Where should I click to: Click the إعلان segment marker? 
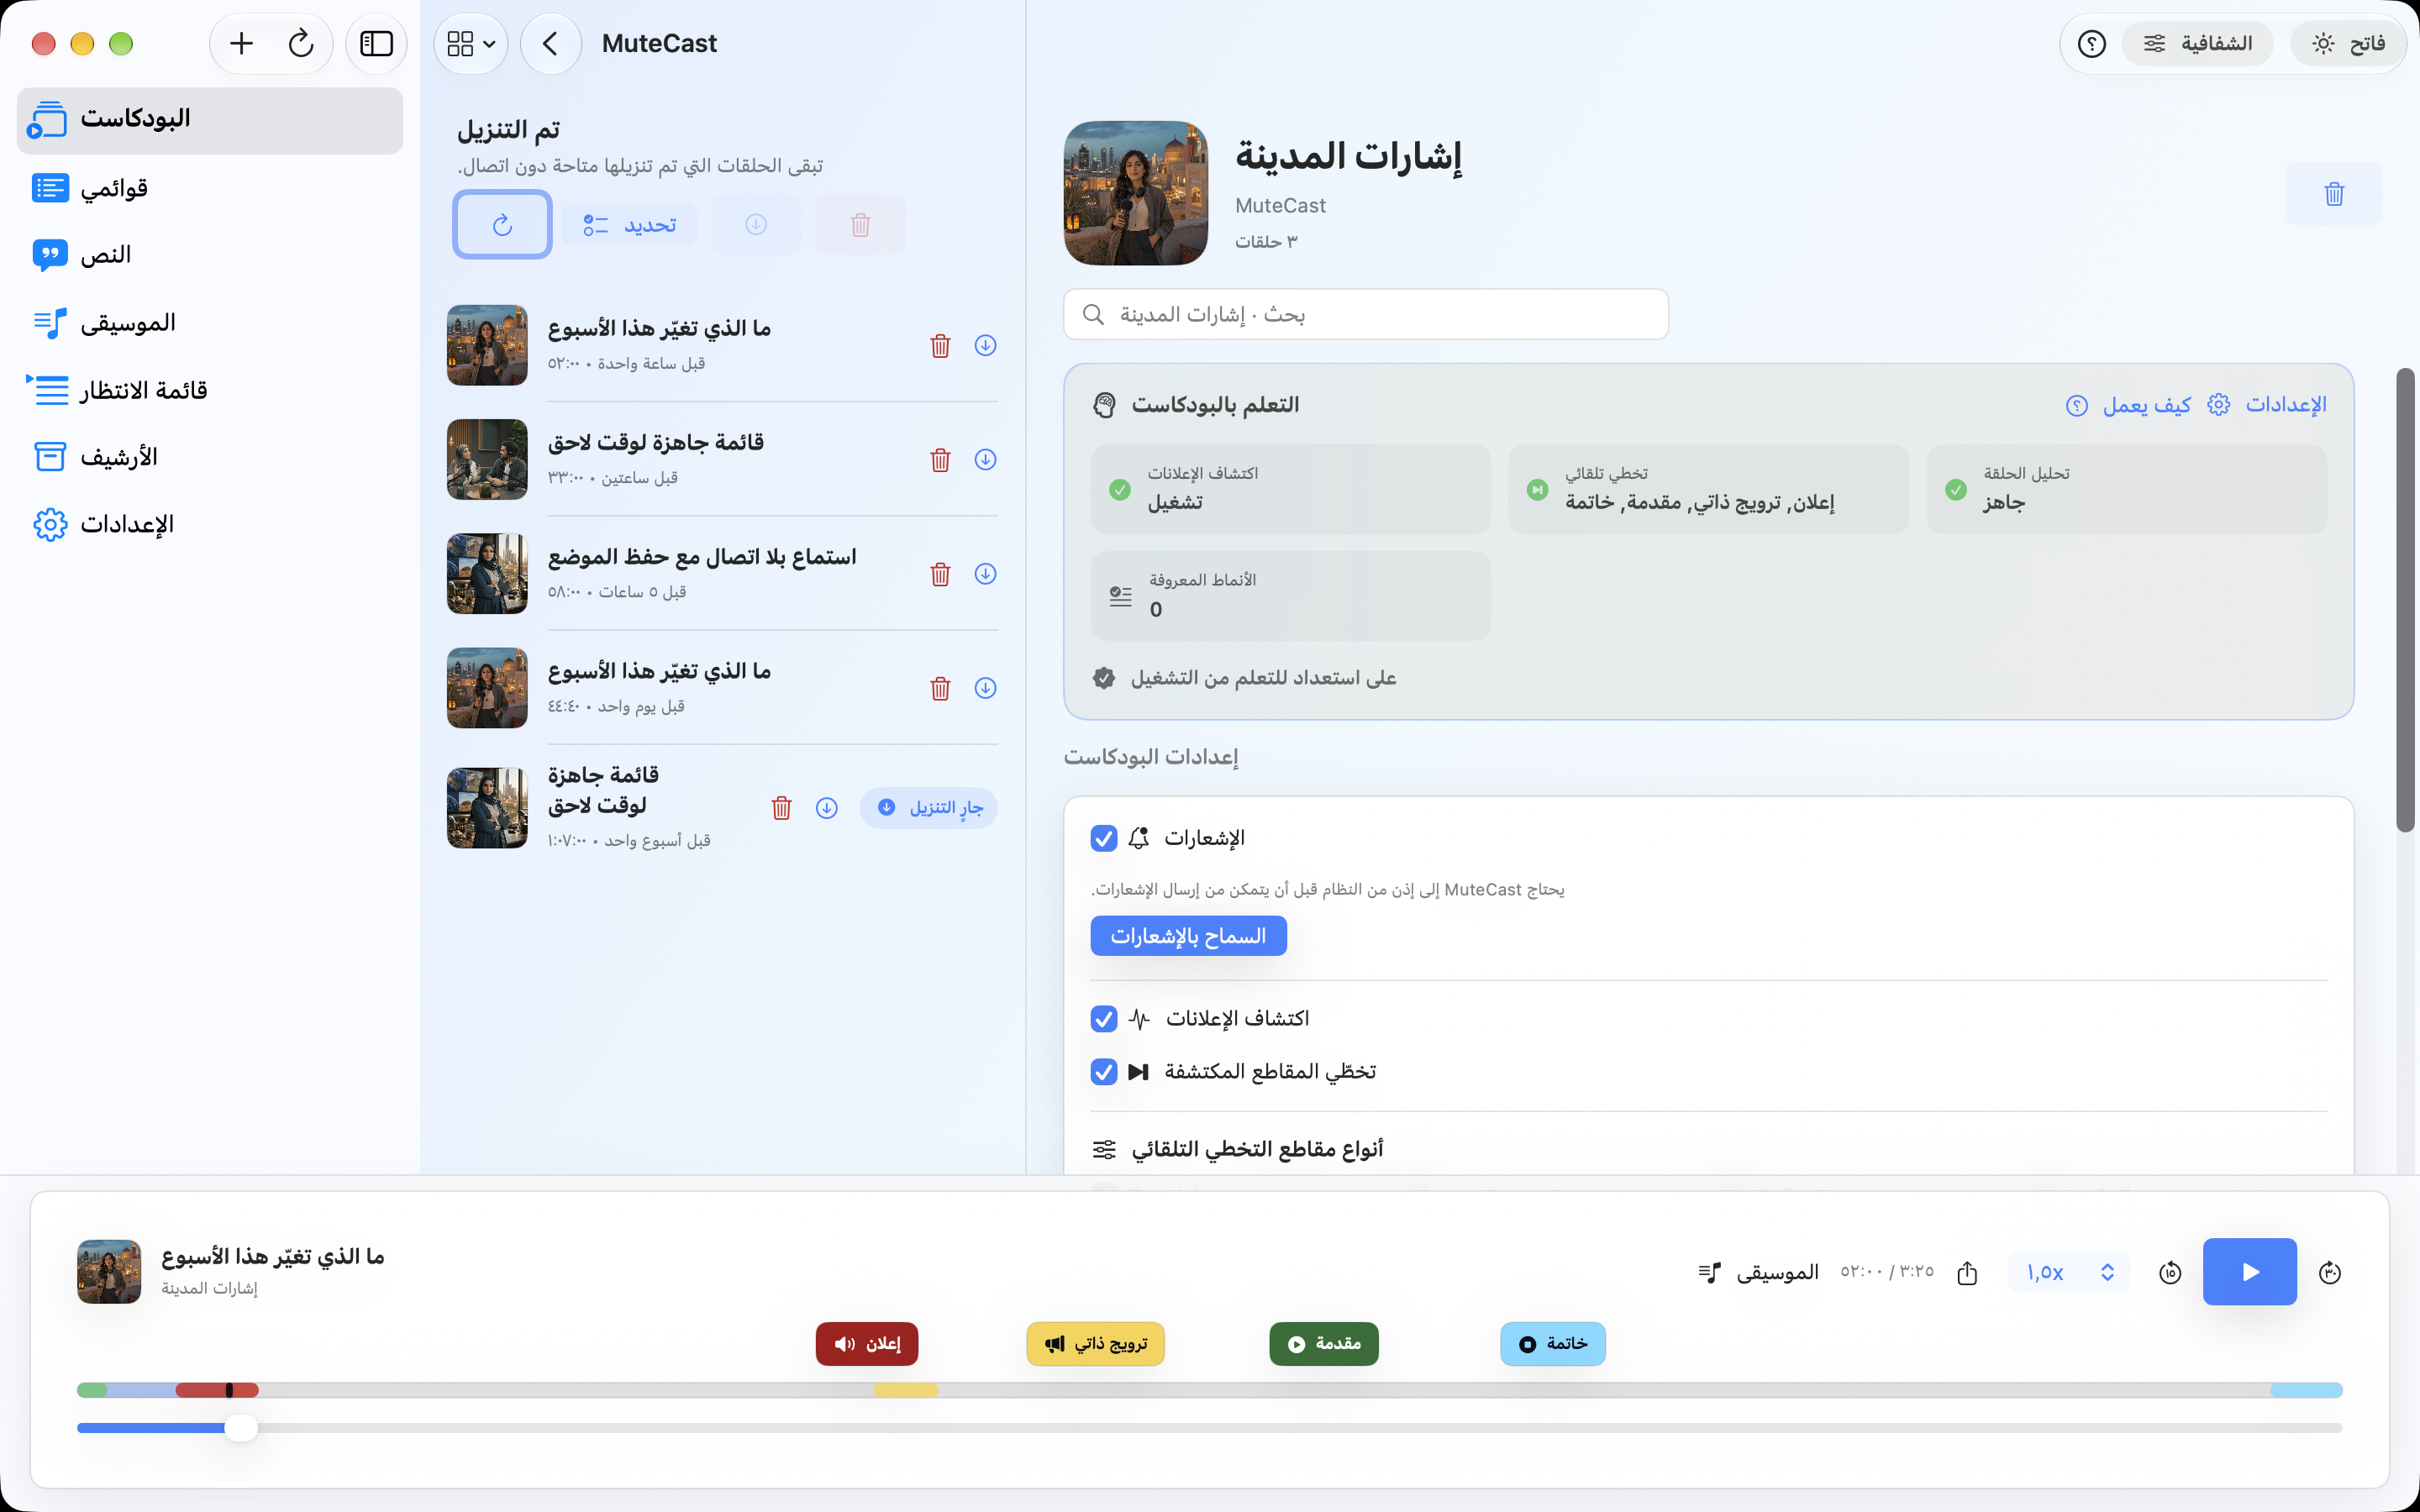pos(867,1344)
